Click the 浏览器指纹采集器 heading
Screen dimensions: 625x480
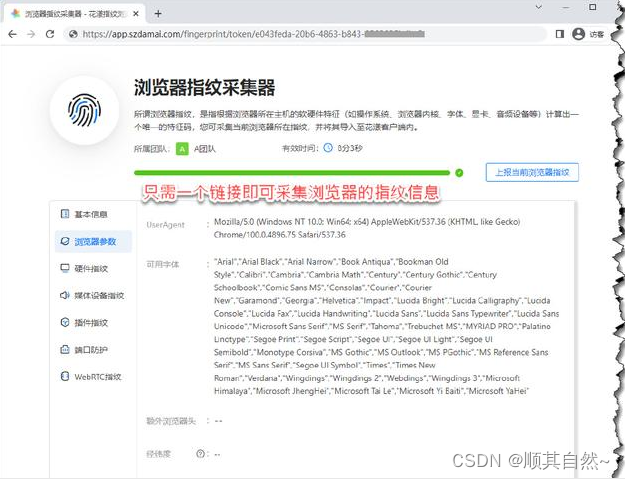[204, 87]
